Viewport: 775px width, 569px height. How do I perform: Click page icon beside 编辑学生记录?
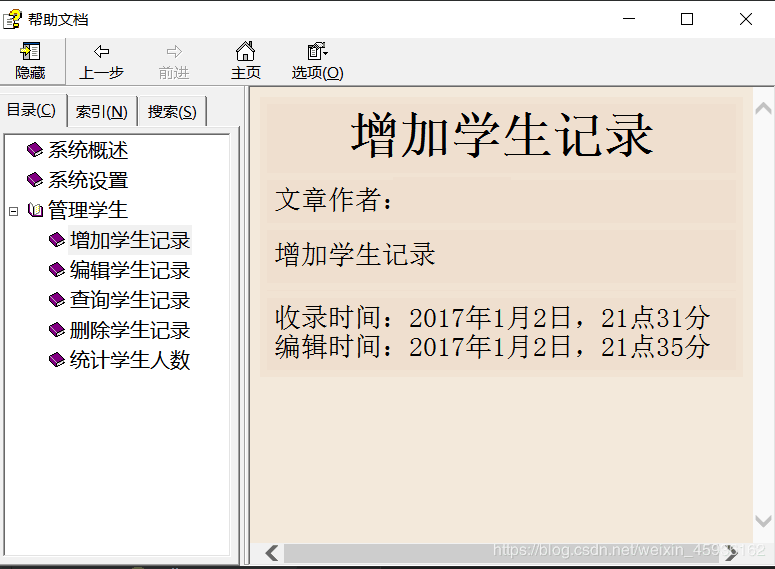click(x=57, y=270)
